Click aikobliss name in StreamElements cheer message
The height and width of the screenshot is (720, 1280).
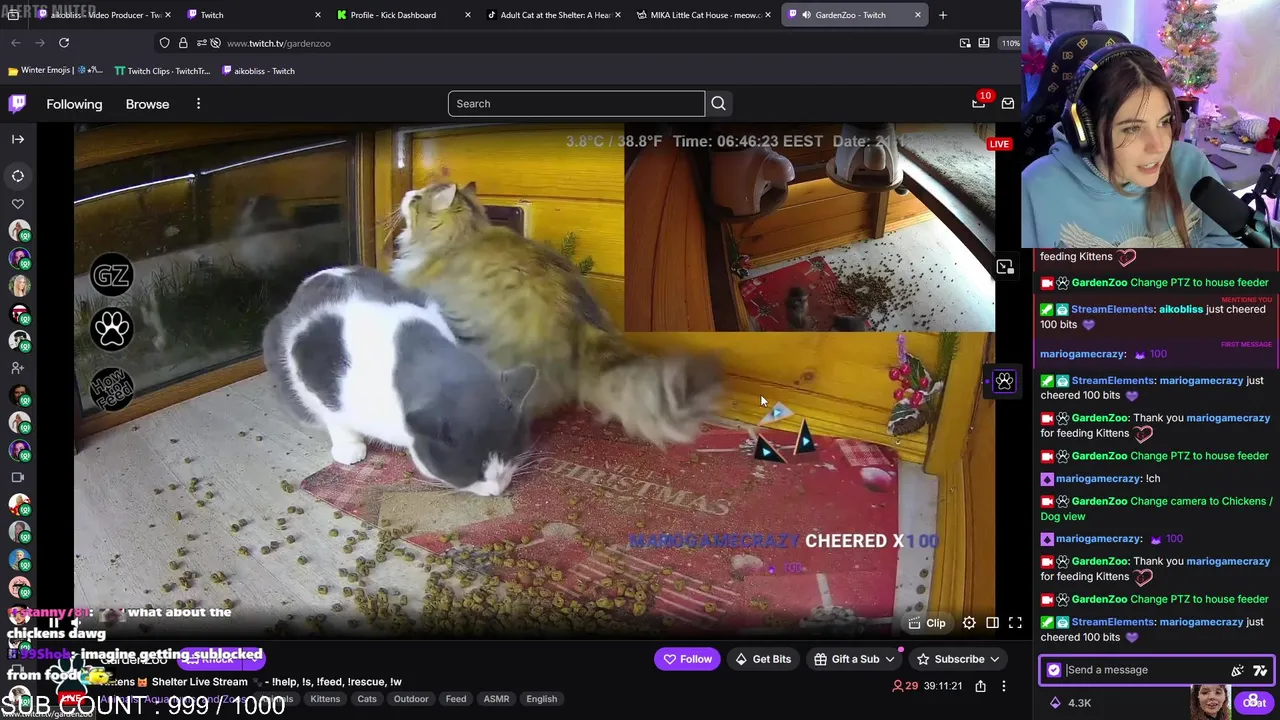(x=1180, y=310)
